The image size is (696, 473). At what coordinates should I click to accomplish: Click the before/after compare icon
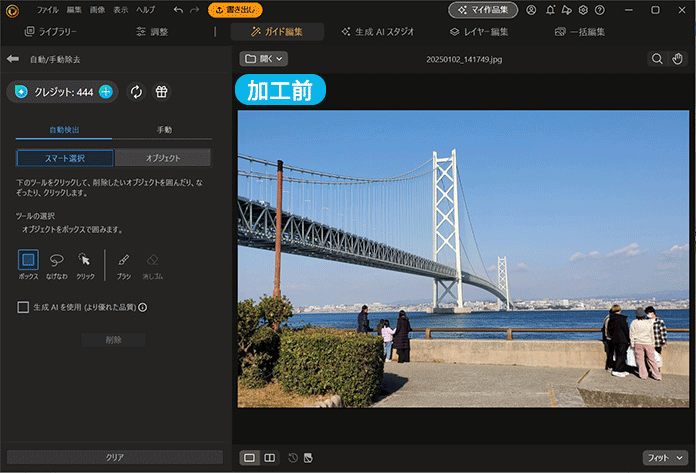pyautogui.click(x=308, y=458)
